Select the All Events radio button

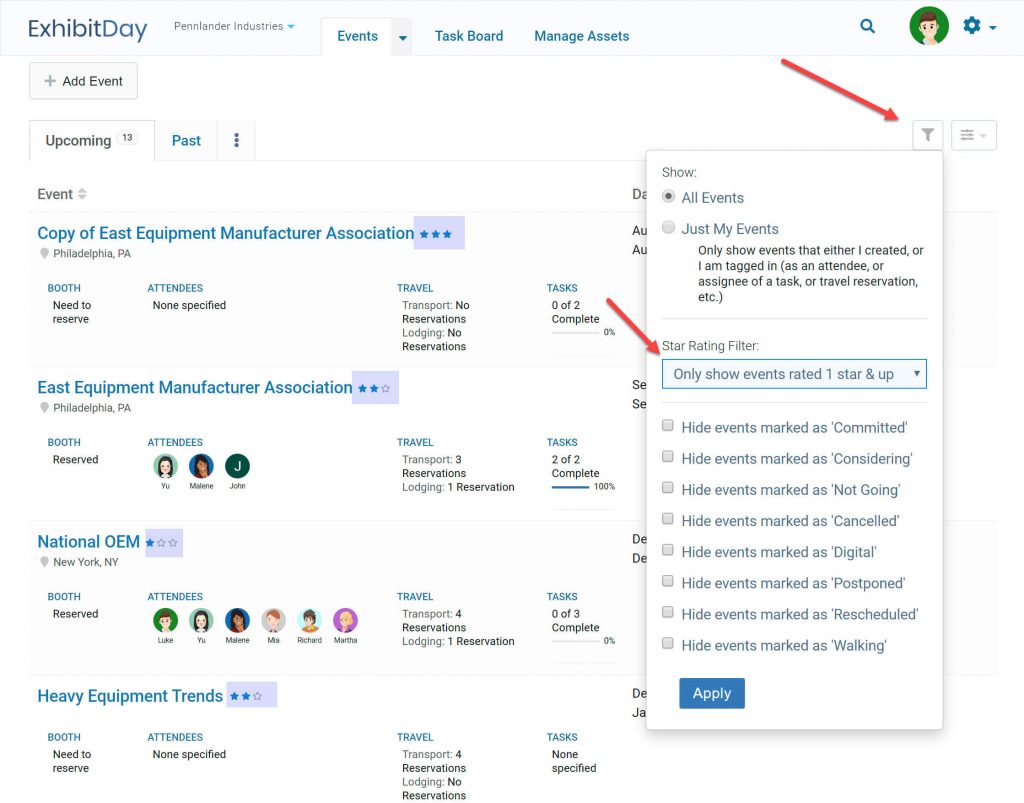pos(668,198)
